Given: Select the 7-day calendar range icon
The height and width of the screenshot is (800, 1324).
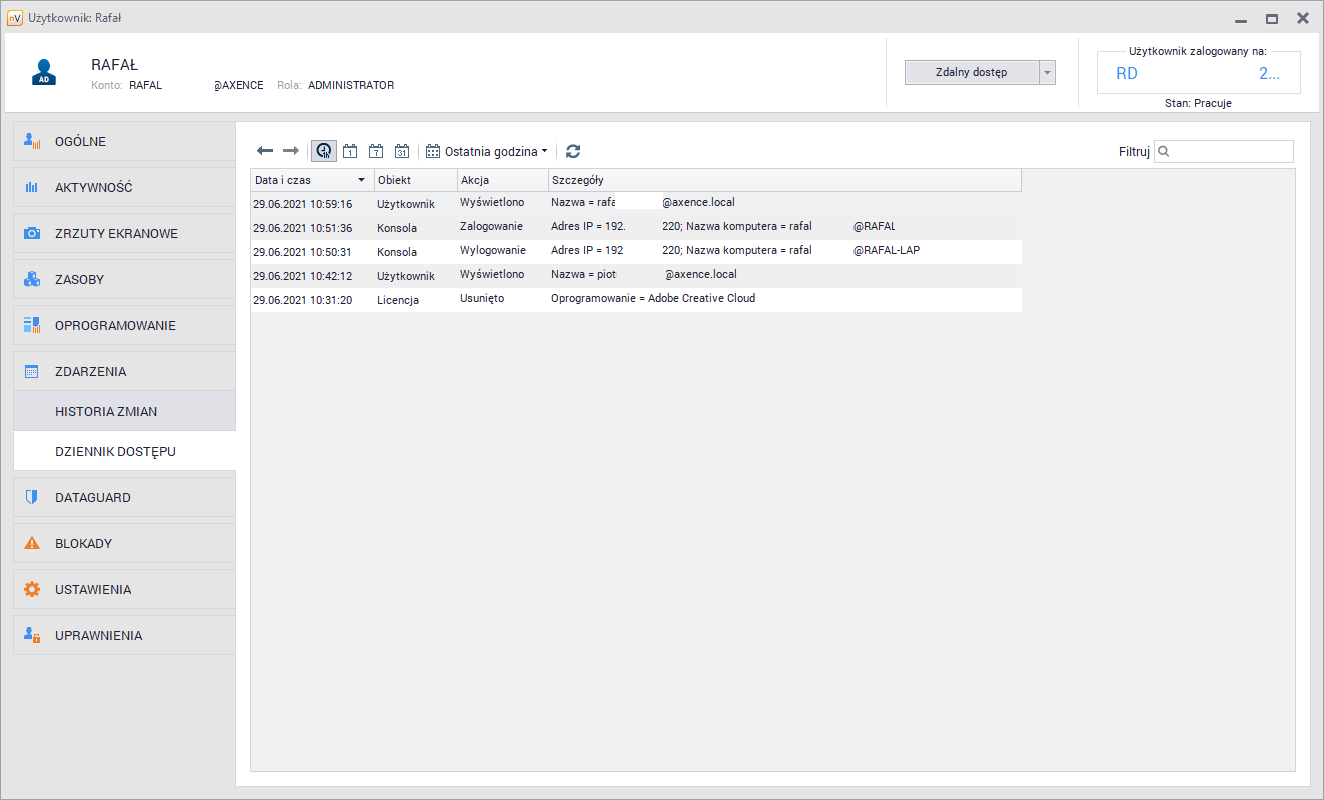Looking at the screenshot, I should pyautogui.click(x=376, y=151).
